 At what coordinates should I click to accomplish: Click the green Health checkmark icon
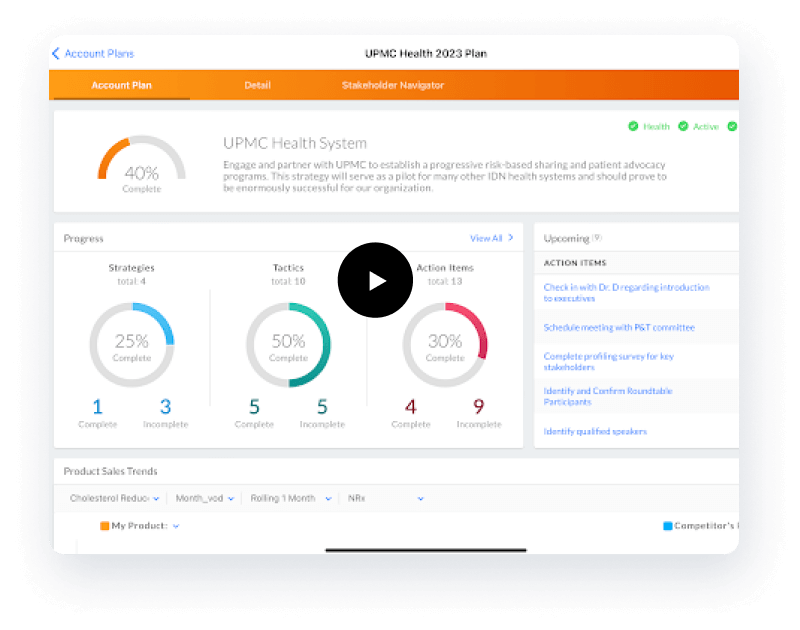click(x=633, y=127)
